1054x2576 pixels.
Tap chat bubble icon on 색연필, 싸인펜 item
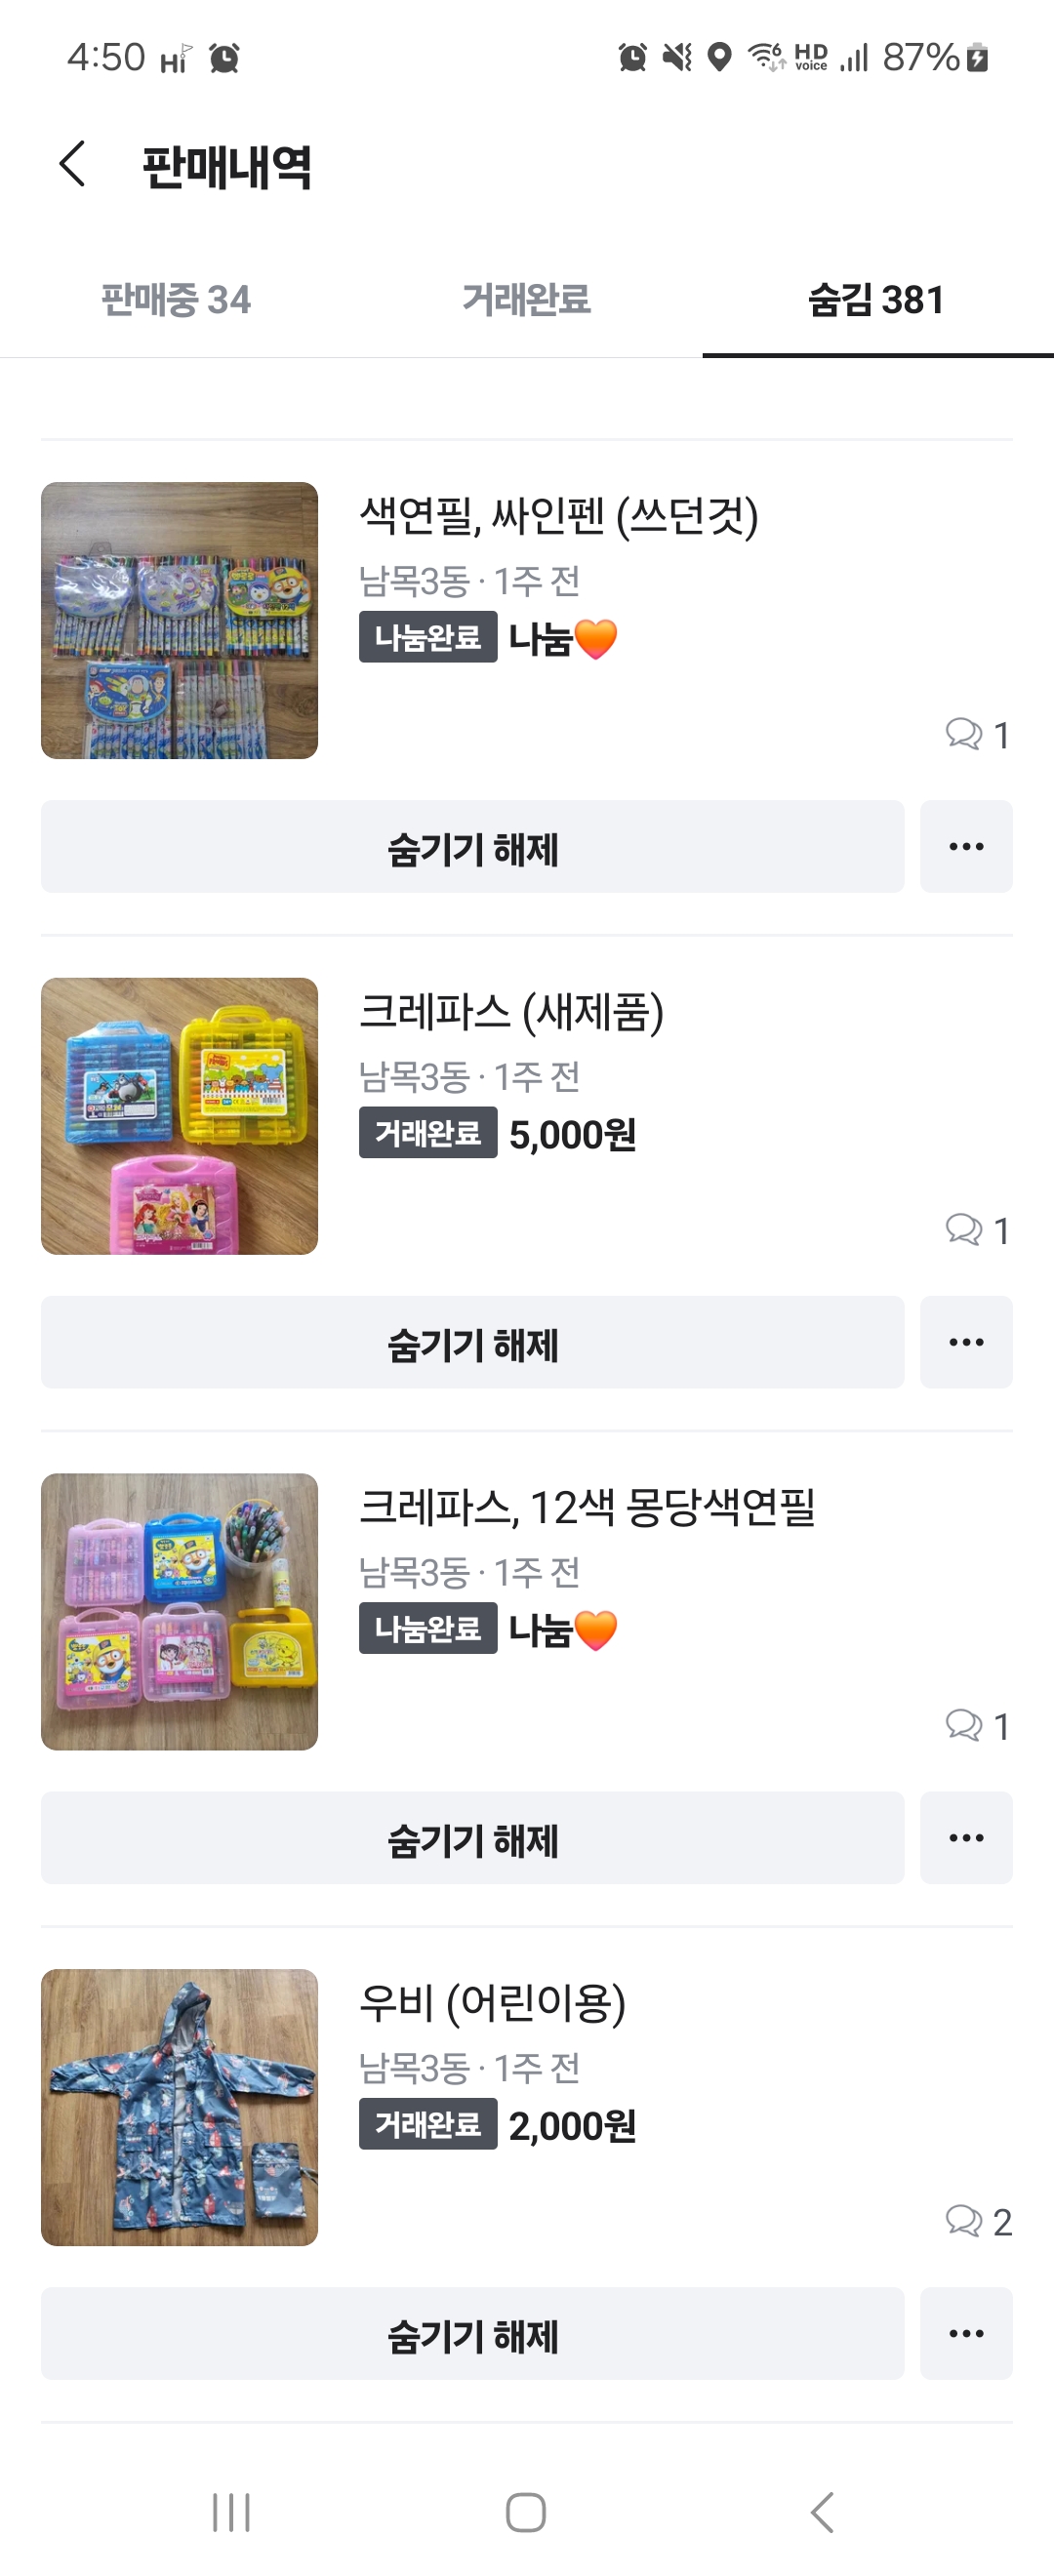pos(964,733)
